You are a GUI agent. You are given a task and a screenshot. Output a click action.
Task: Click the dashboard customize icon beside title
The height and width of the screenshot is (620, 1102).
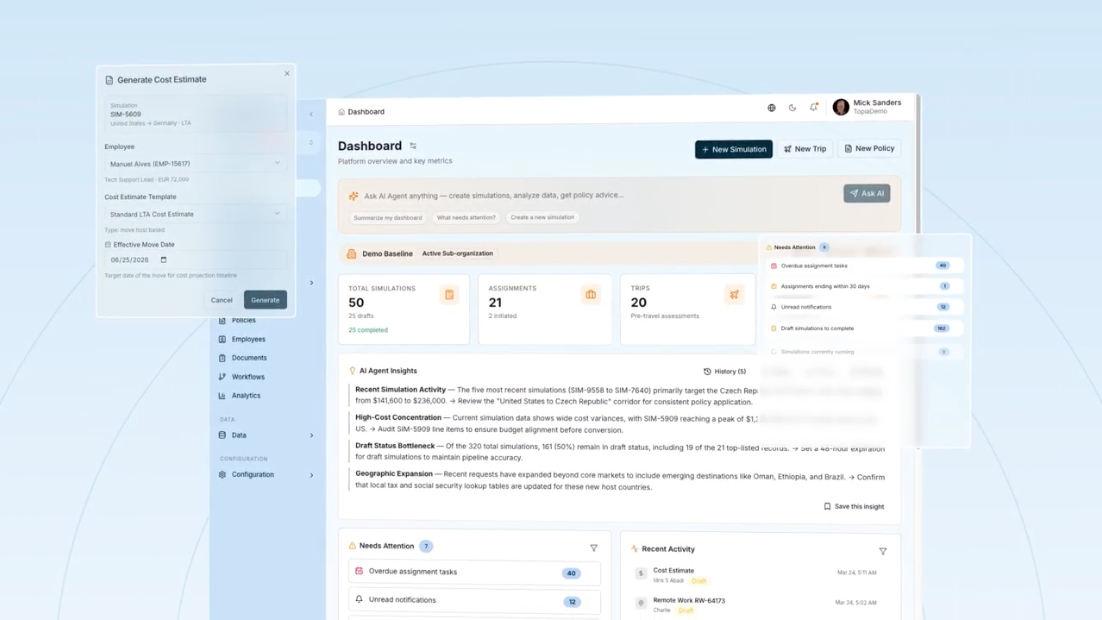click(x=413, y=146)
